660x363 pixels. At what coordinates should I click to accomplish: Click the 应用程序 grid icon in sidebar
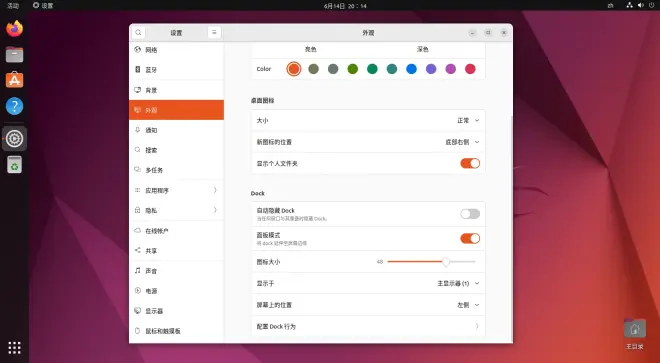pos(137,190)
